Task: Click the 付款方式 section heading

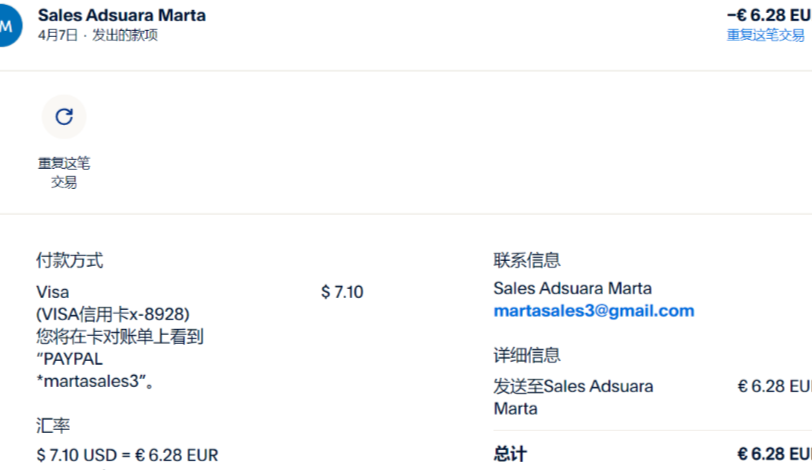Action: 69,261
